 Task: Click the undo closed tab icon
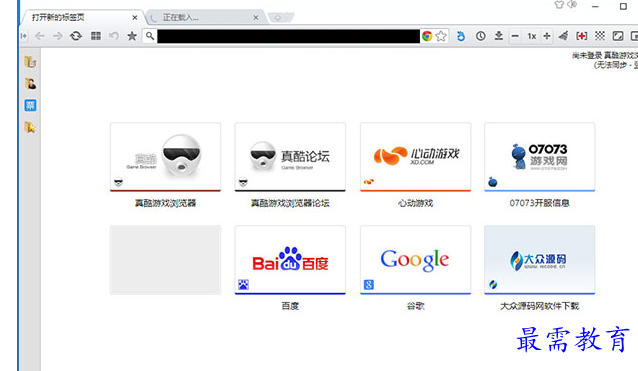[x=114, y=36]
